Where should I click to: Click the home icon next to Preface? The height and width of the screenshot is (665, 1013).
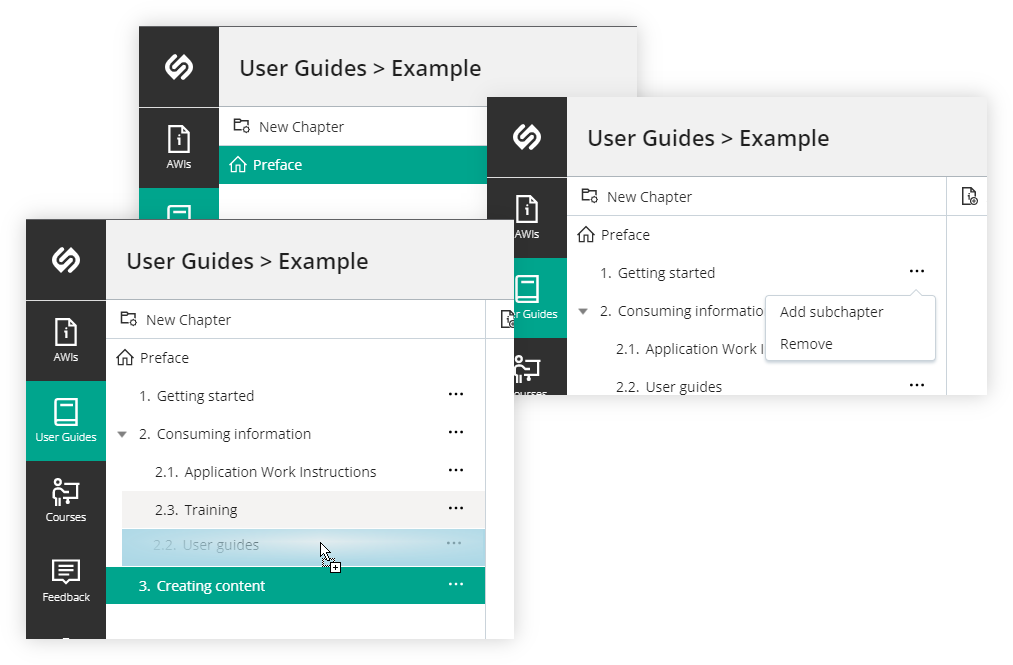123,357
